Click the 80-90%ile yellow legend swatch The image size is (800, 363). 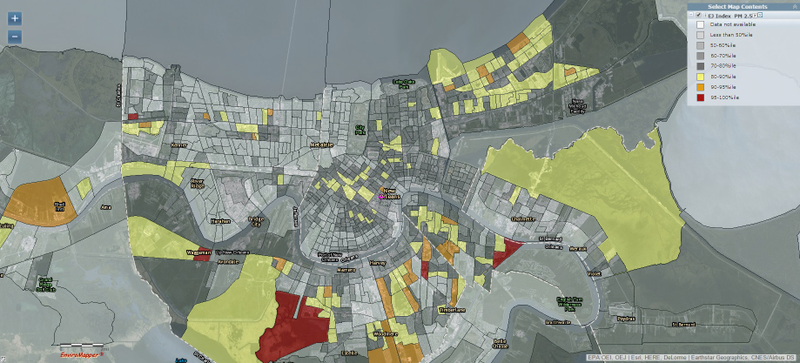coord(701,76)
